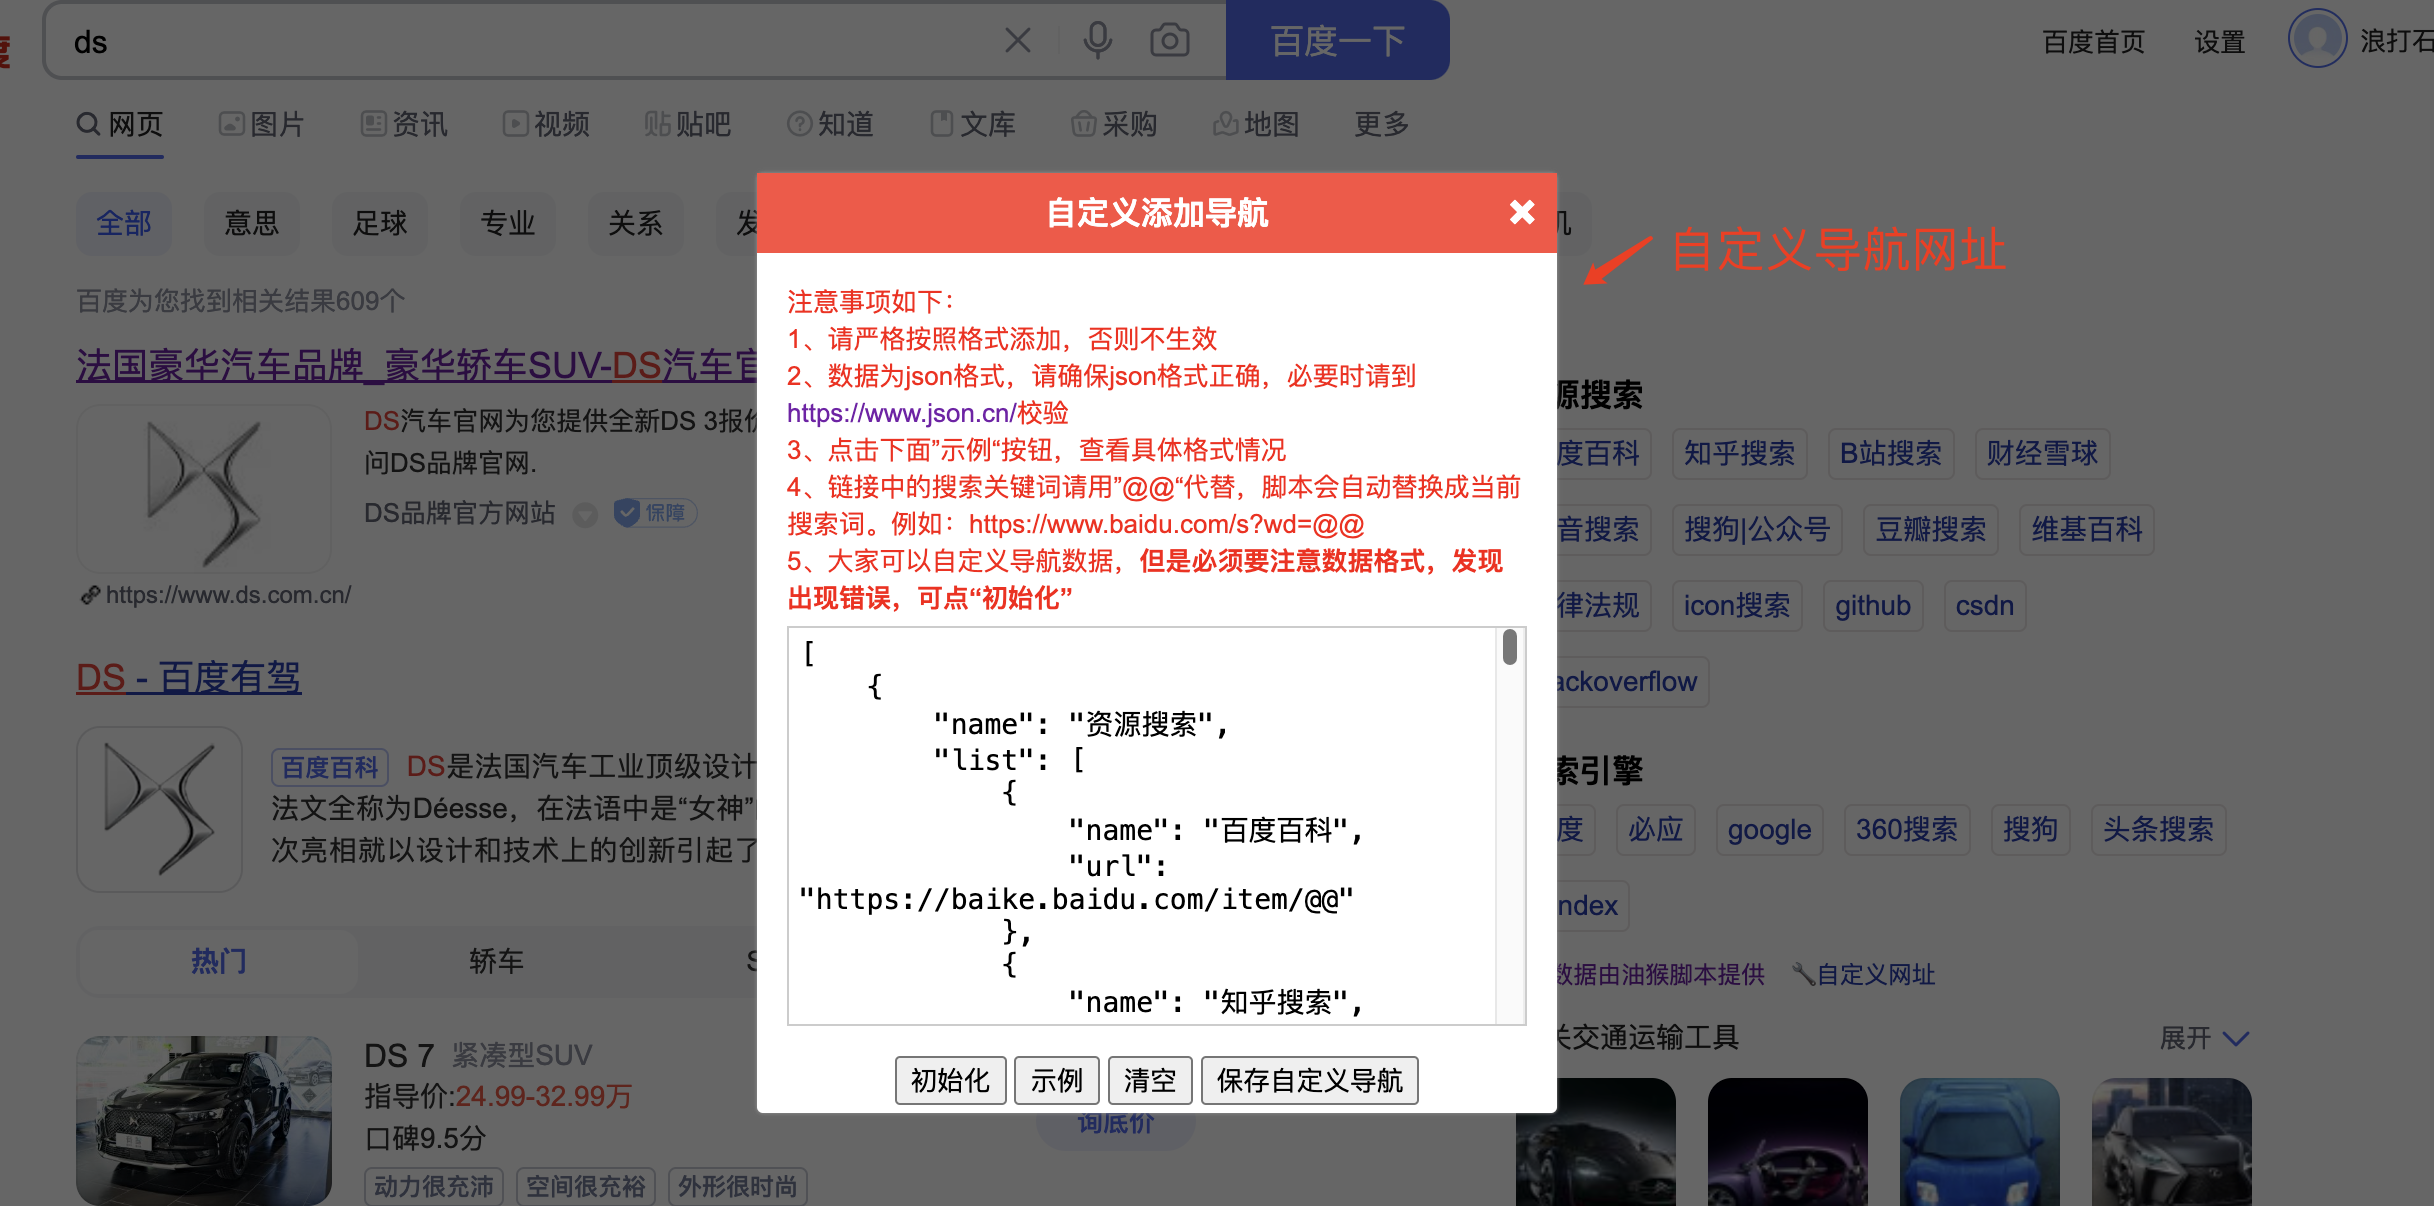Click the user avatar icon
This screenshot has height=1206, width=2434.
tap(2316, 40)
